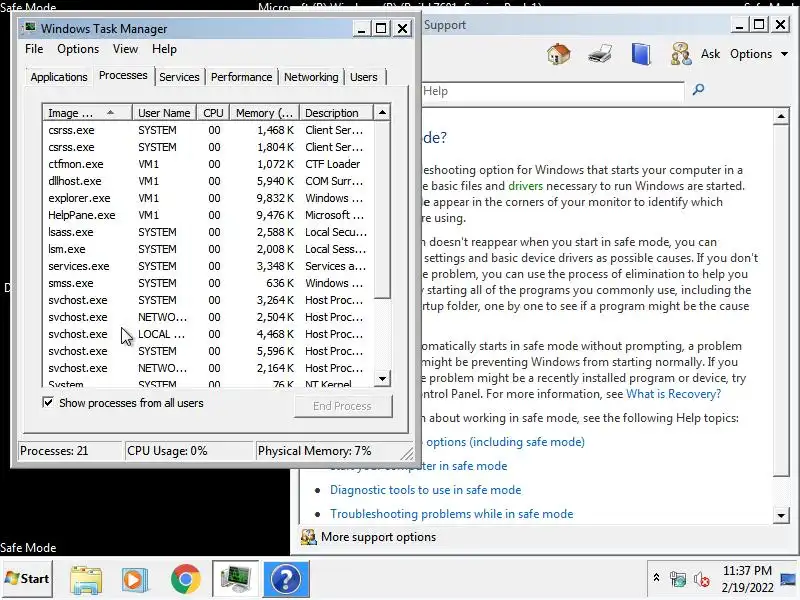Open the 'drivers' glossary link

[x=526, y=186]
